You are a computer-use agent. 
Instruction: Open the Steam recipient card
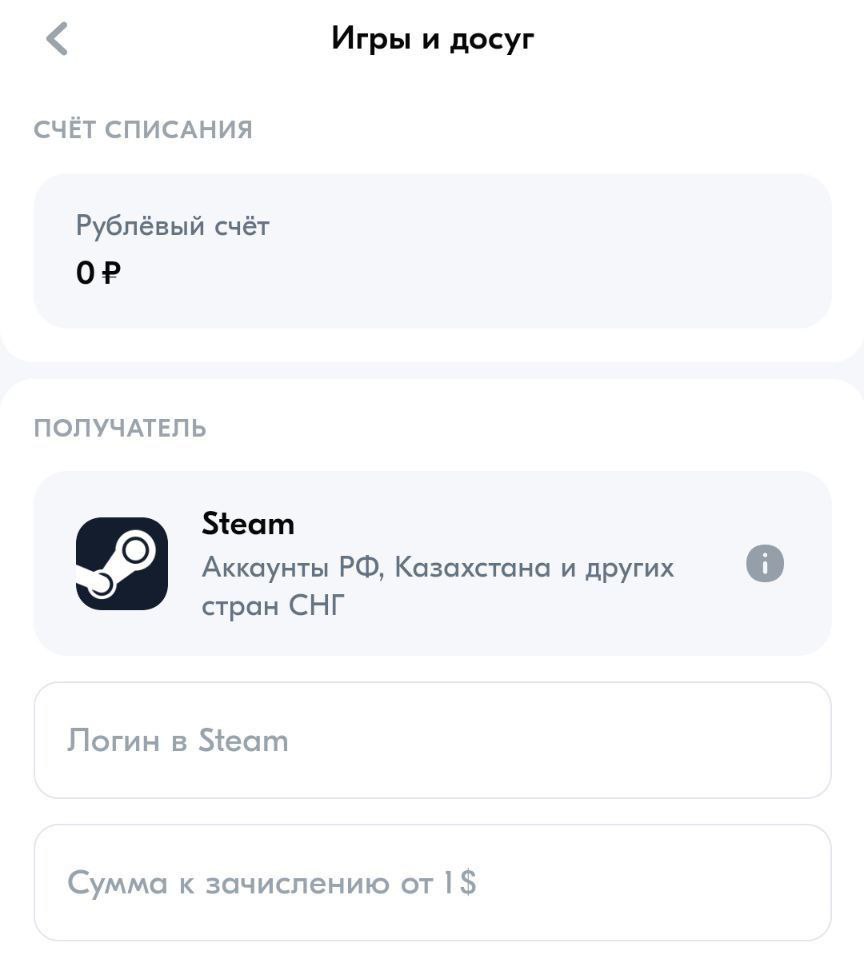click(432, 563)
